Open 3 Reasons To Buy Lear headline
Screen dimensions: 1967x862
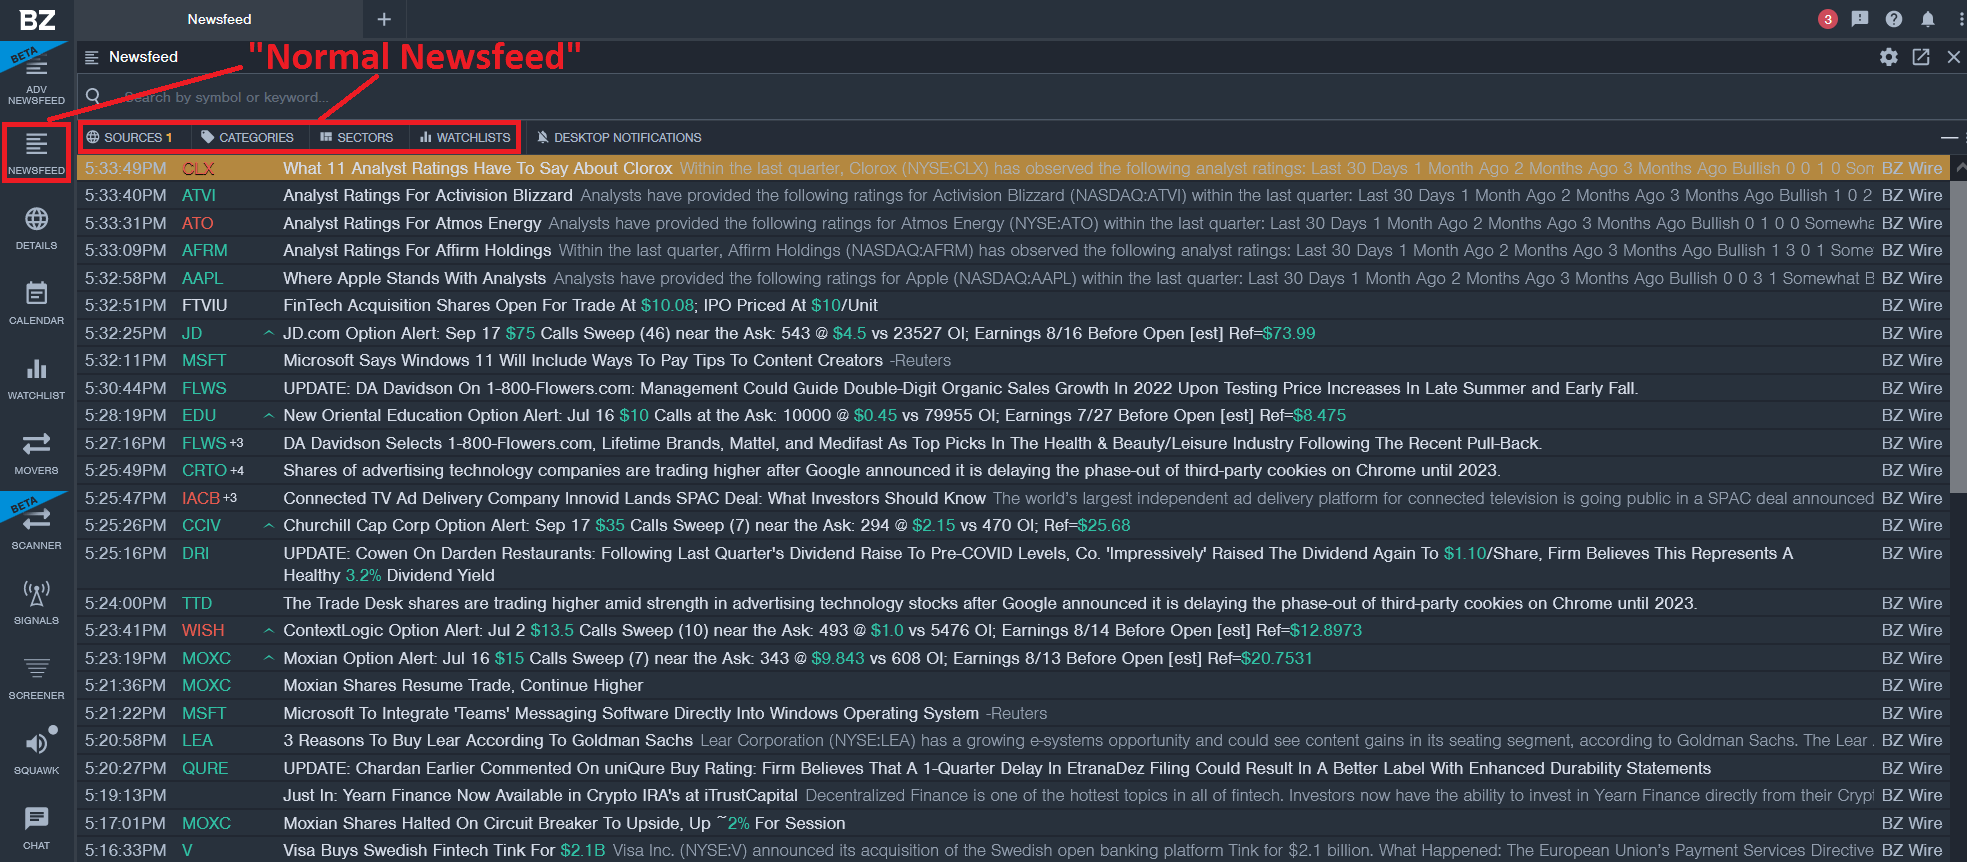[x=488, y=740]
